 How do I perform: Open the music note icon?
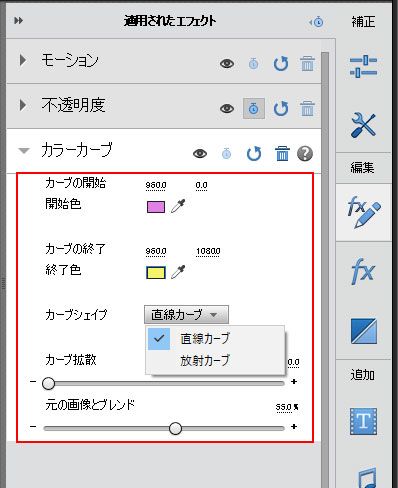click(367, 477)
